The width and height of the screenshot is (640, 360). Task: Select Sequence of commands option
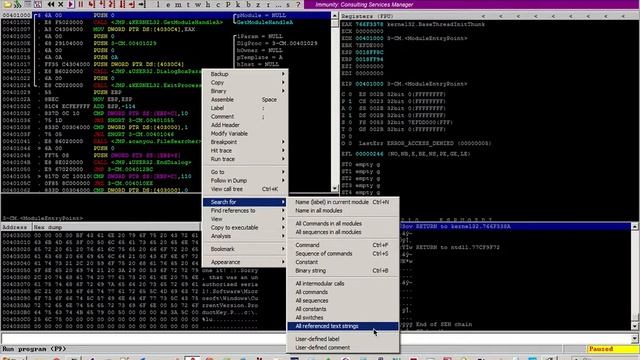[x=343, y=253]
